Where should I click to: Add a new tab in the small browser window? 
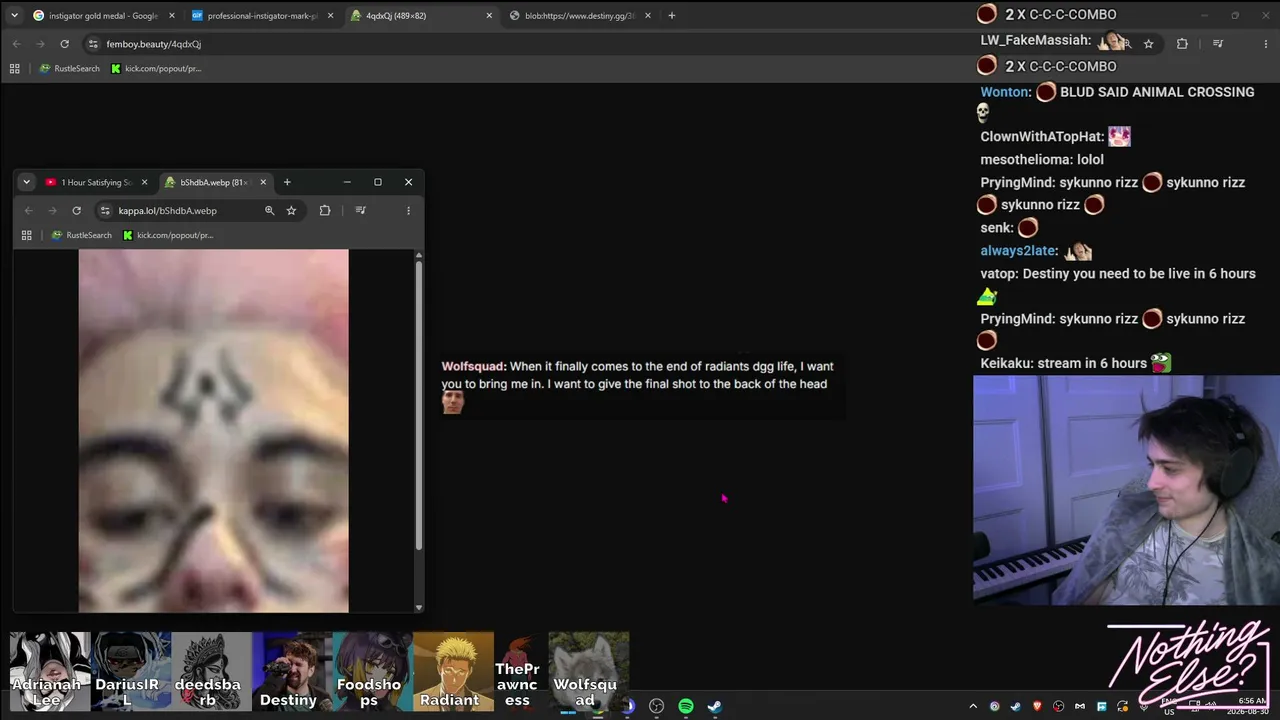click(287, 182)
